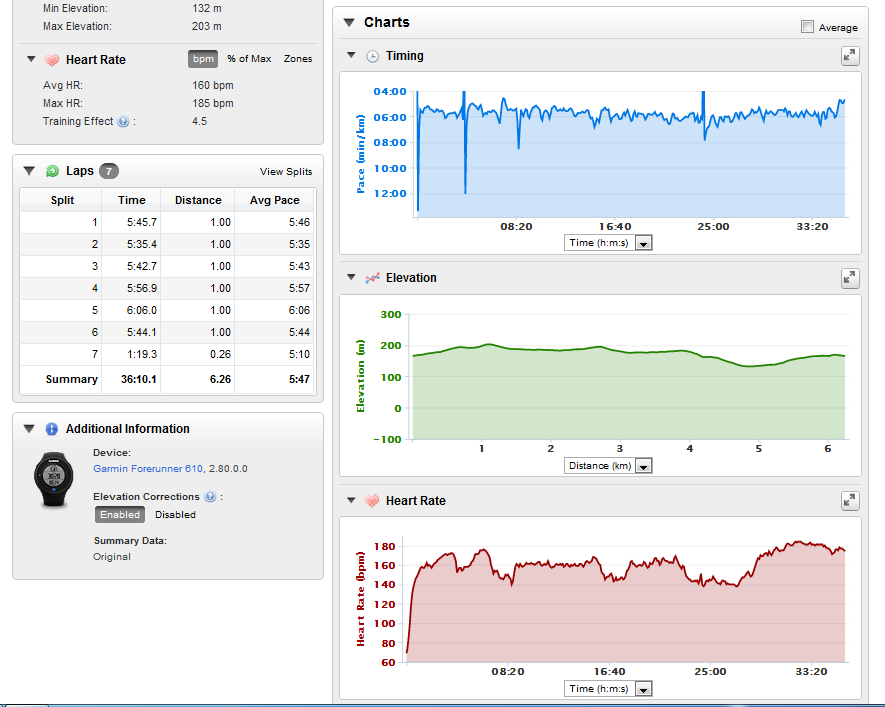Click the Elevation Corrections help icon
885x707 pixels.
coord(210,497)
